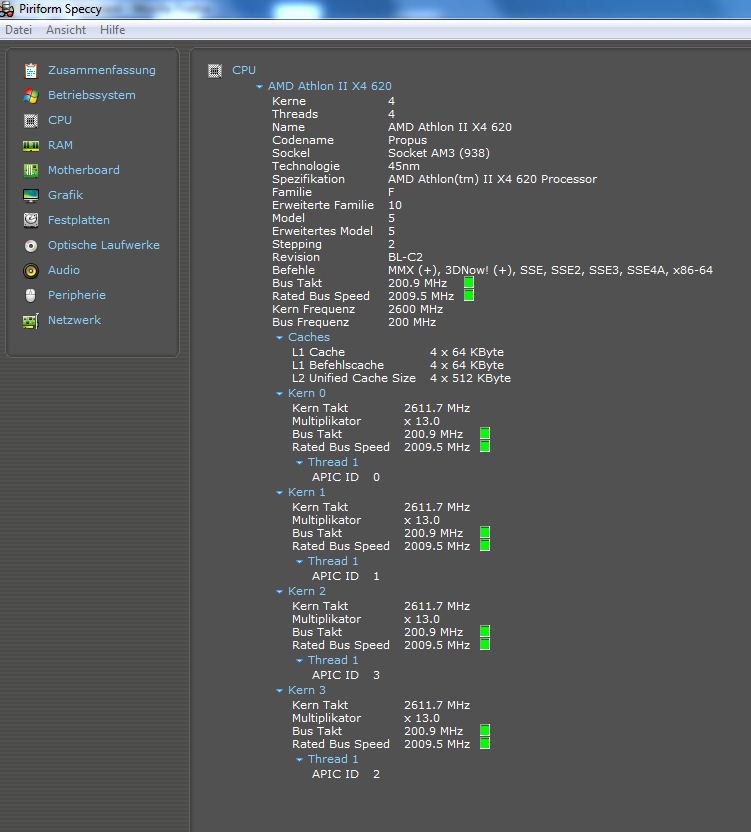
Task: Click Kern 0 Bus Takt green indicator
Action: coord(485,434)
